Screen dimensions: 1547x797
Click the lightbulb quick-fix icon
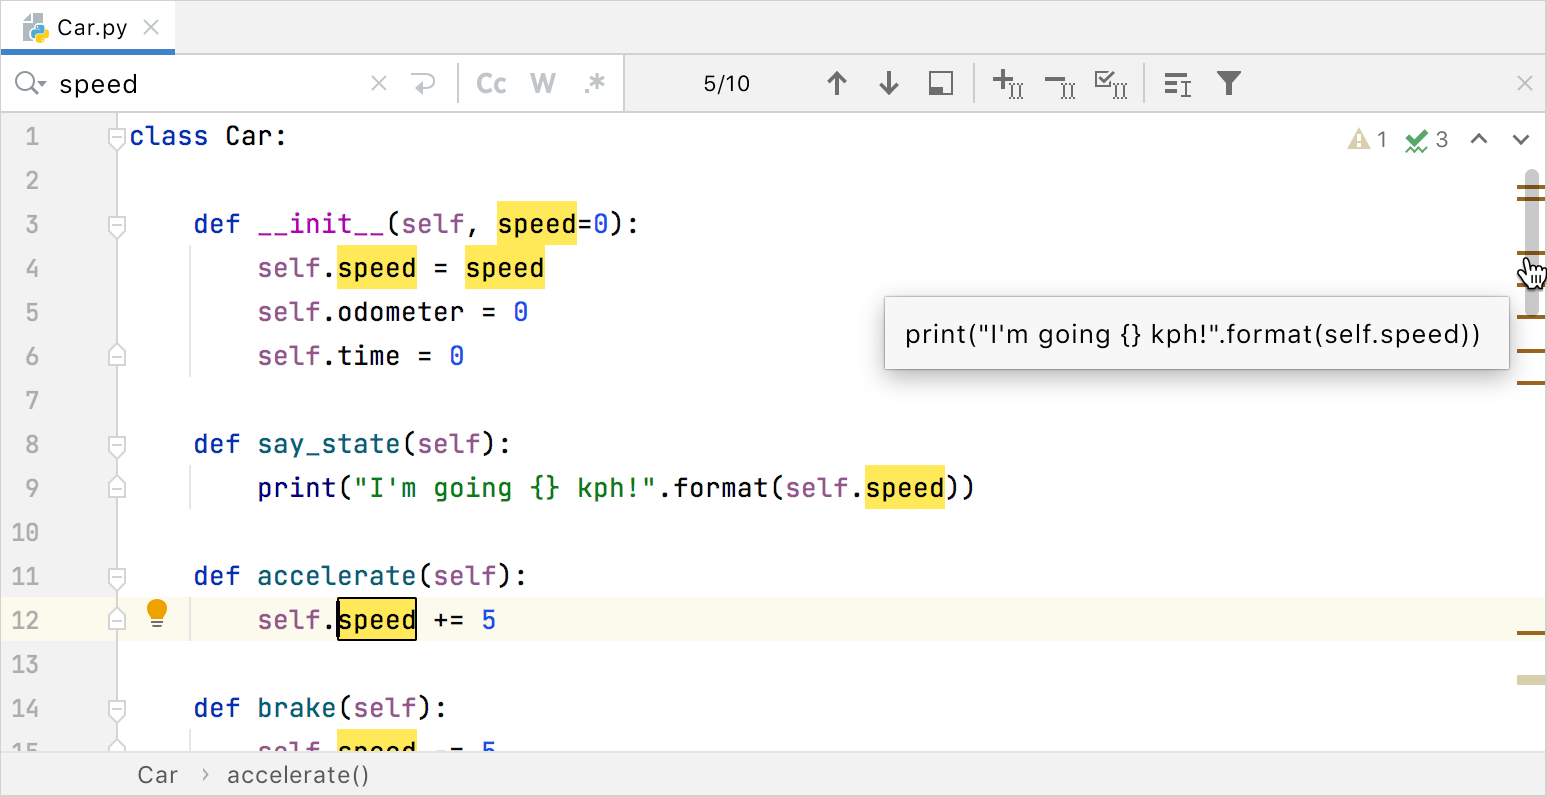coord(157,612)
